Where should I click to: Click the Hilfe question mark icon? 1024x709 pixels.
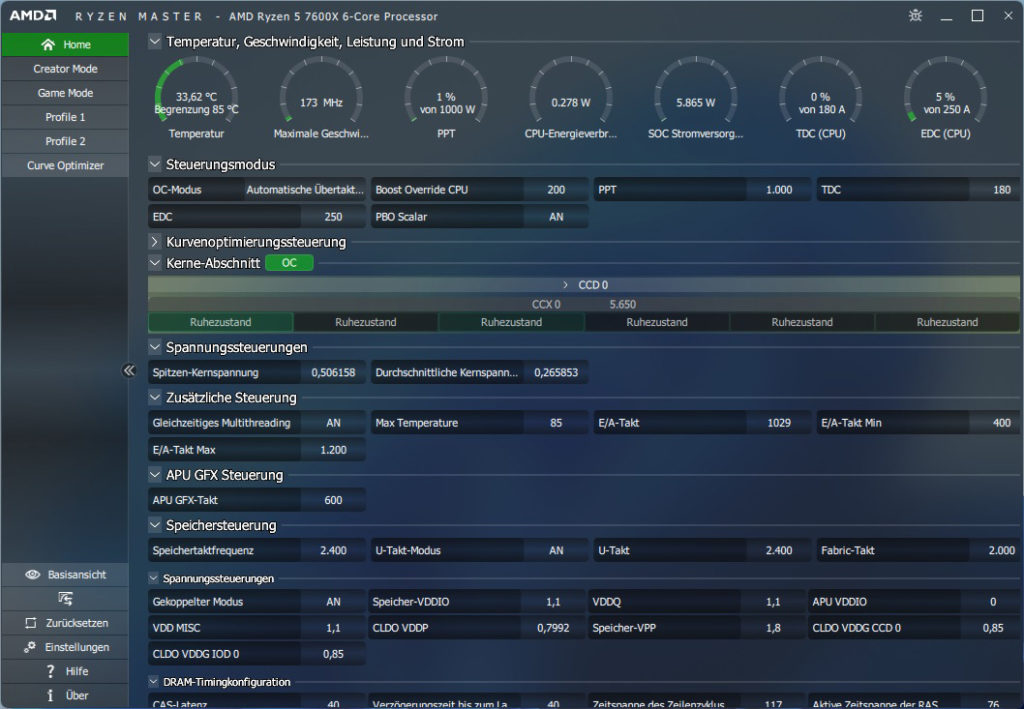(50, 671)
